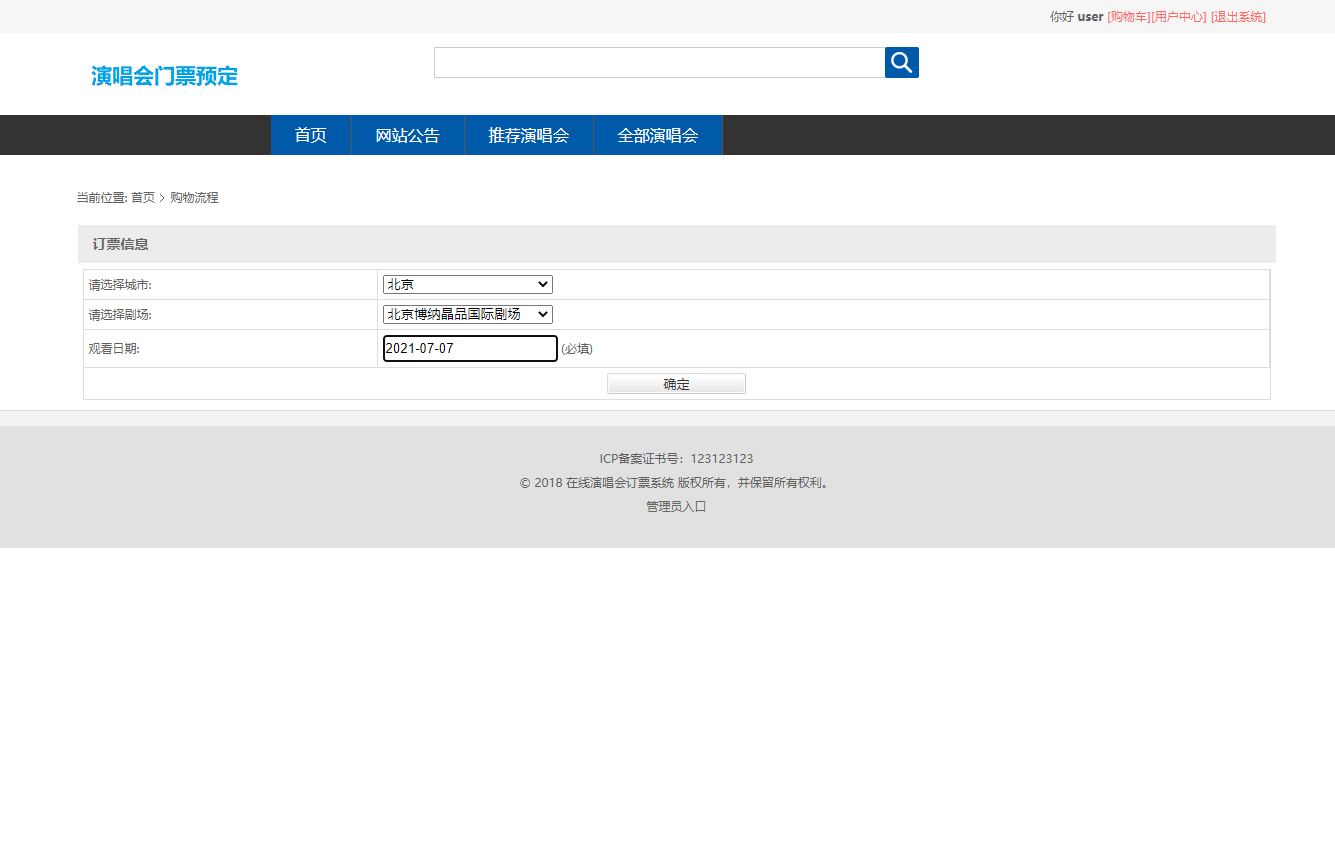The image size is (1335, 850).
Task: Switch to the 推荐演唱会 tab
Action: point(528,135)
